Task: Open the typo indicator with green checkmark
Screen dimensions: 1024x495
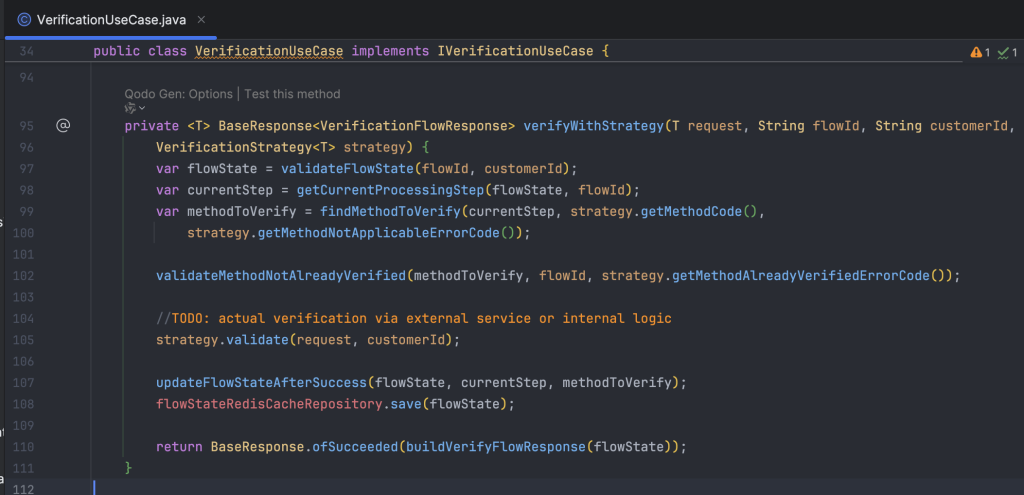Action: pyautogui.click(x=1007, y=52)
